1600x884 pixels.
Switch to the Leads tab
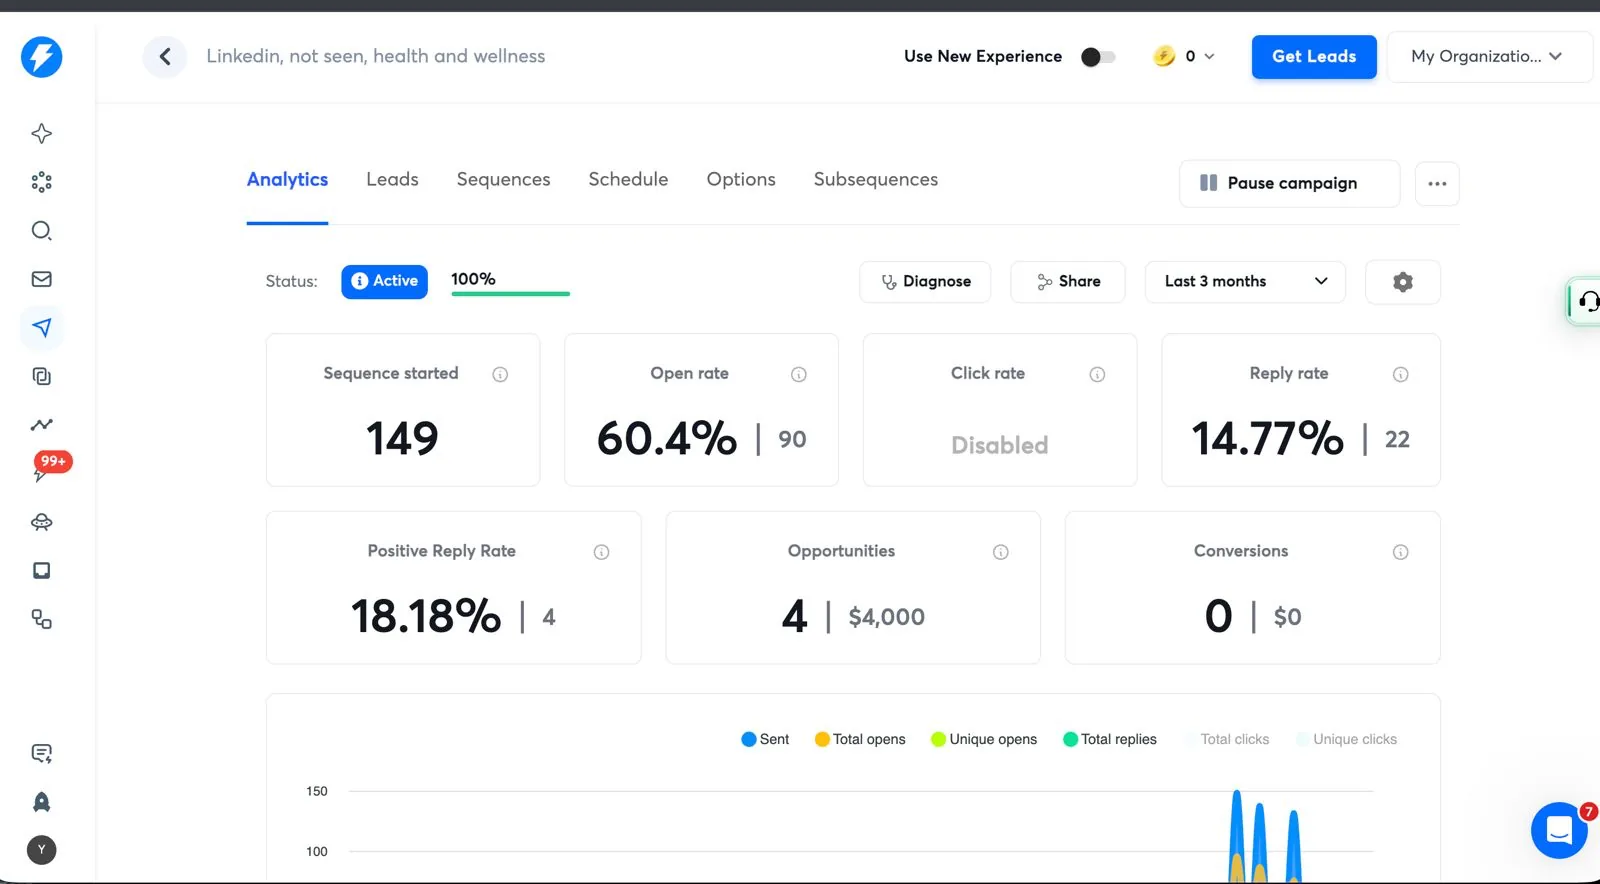click(392, 180)
